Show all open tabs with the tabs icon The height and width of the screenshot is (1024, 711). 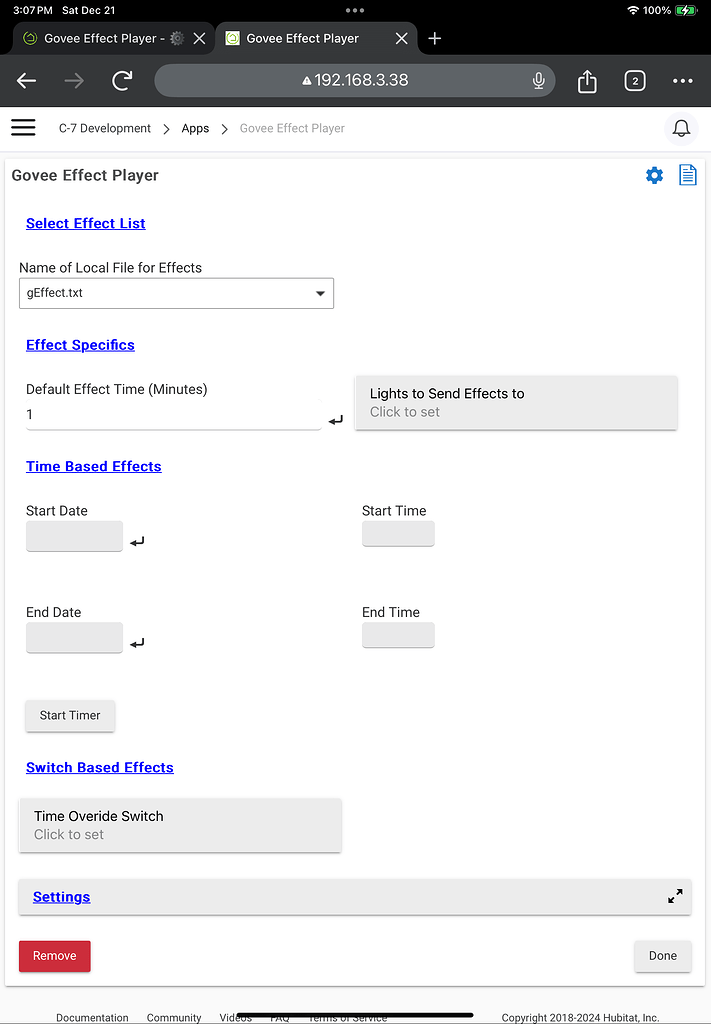click(635, 81)
